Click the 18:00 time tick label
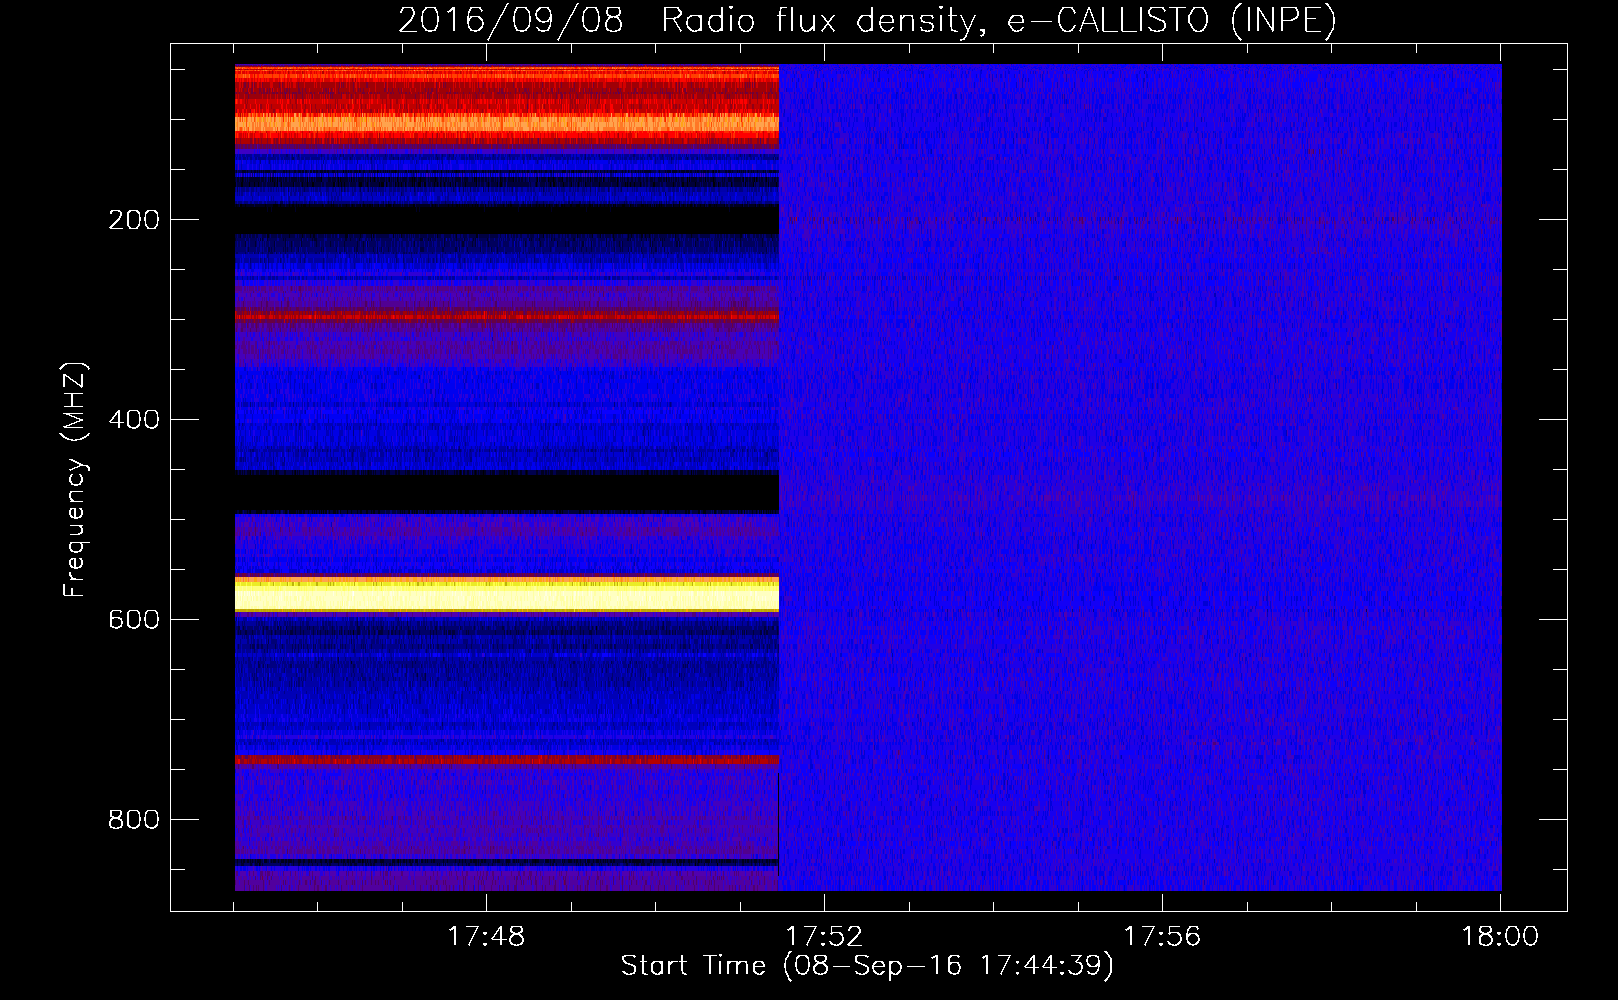The width and height of the screenshot is (1618, 1000). (1500, 937)
